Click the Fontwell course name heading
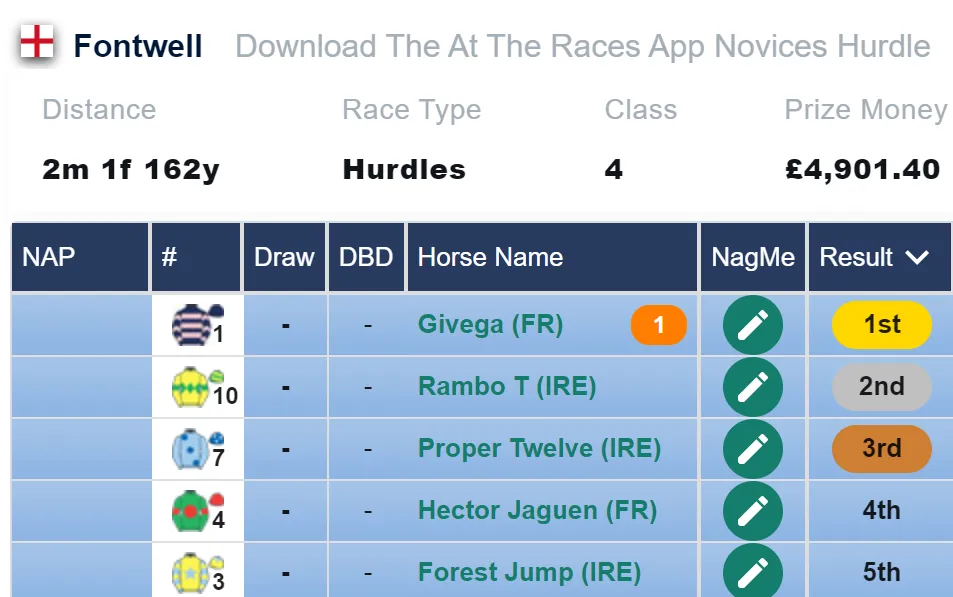The width and height of the screenshot is (953, 597). [138, 46]
